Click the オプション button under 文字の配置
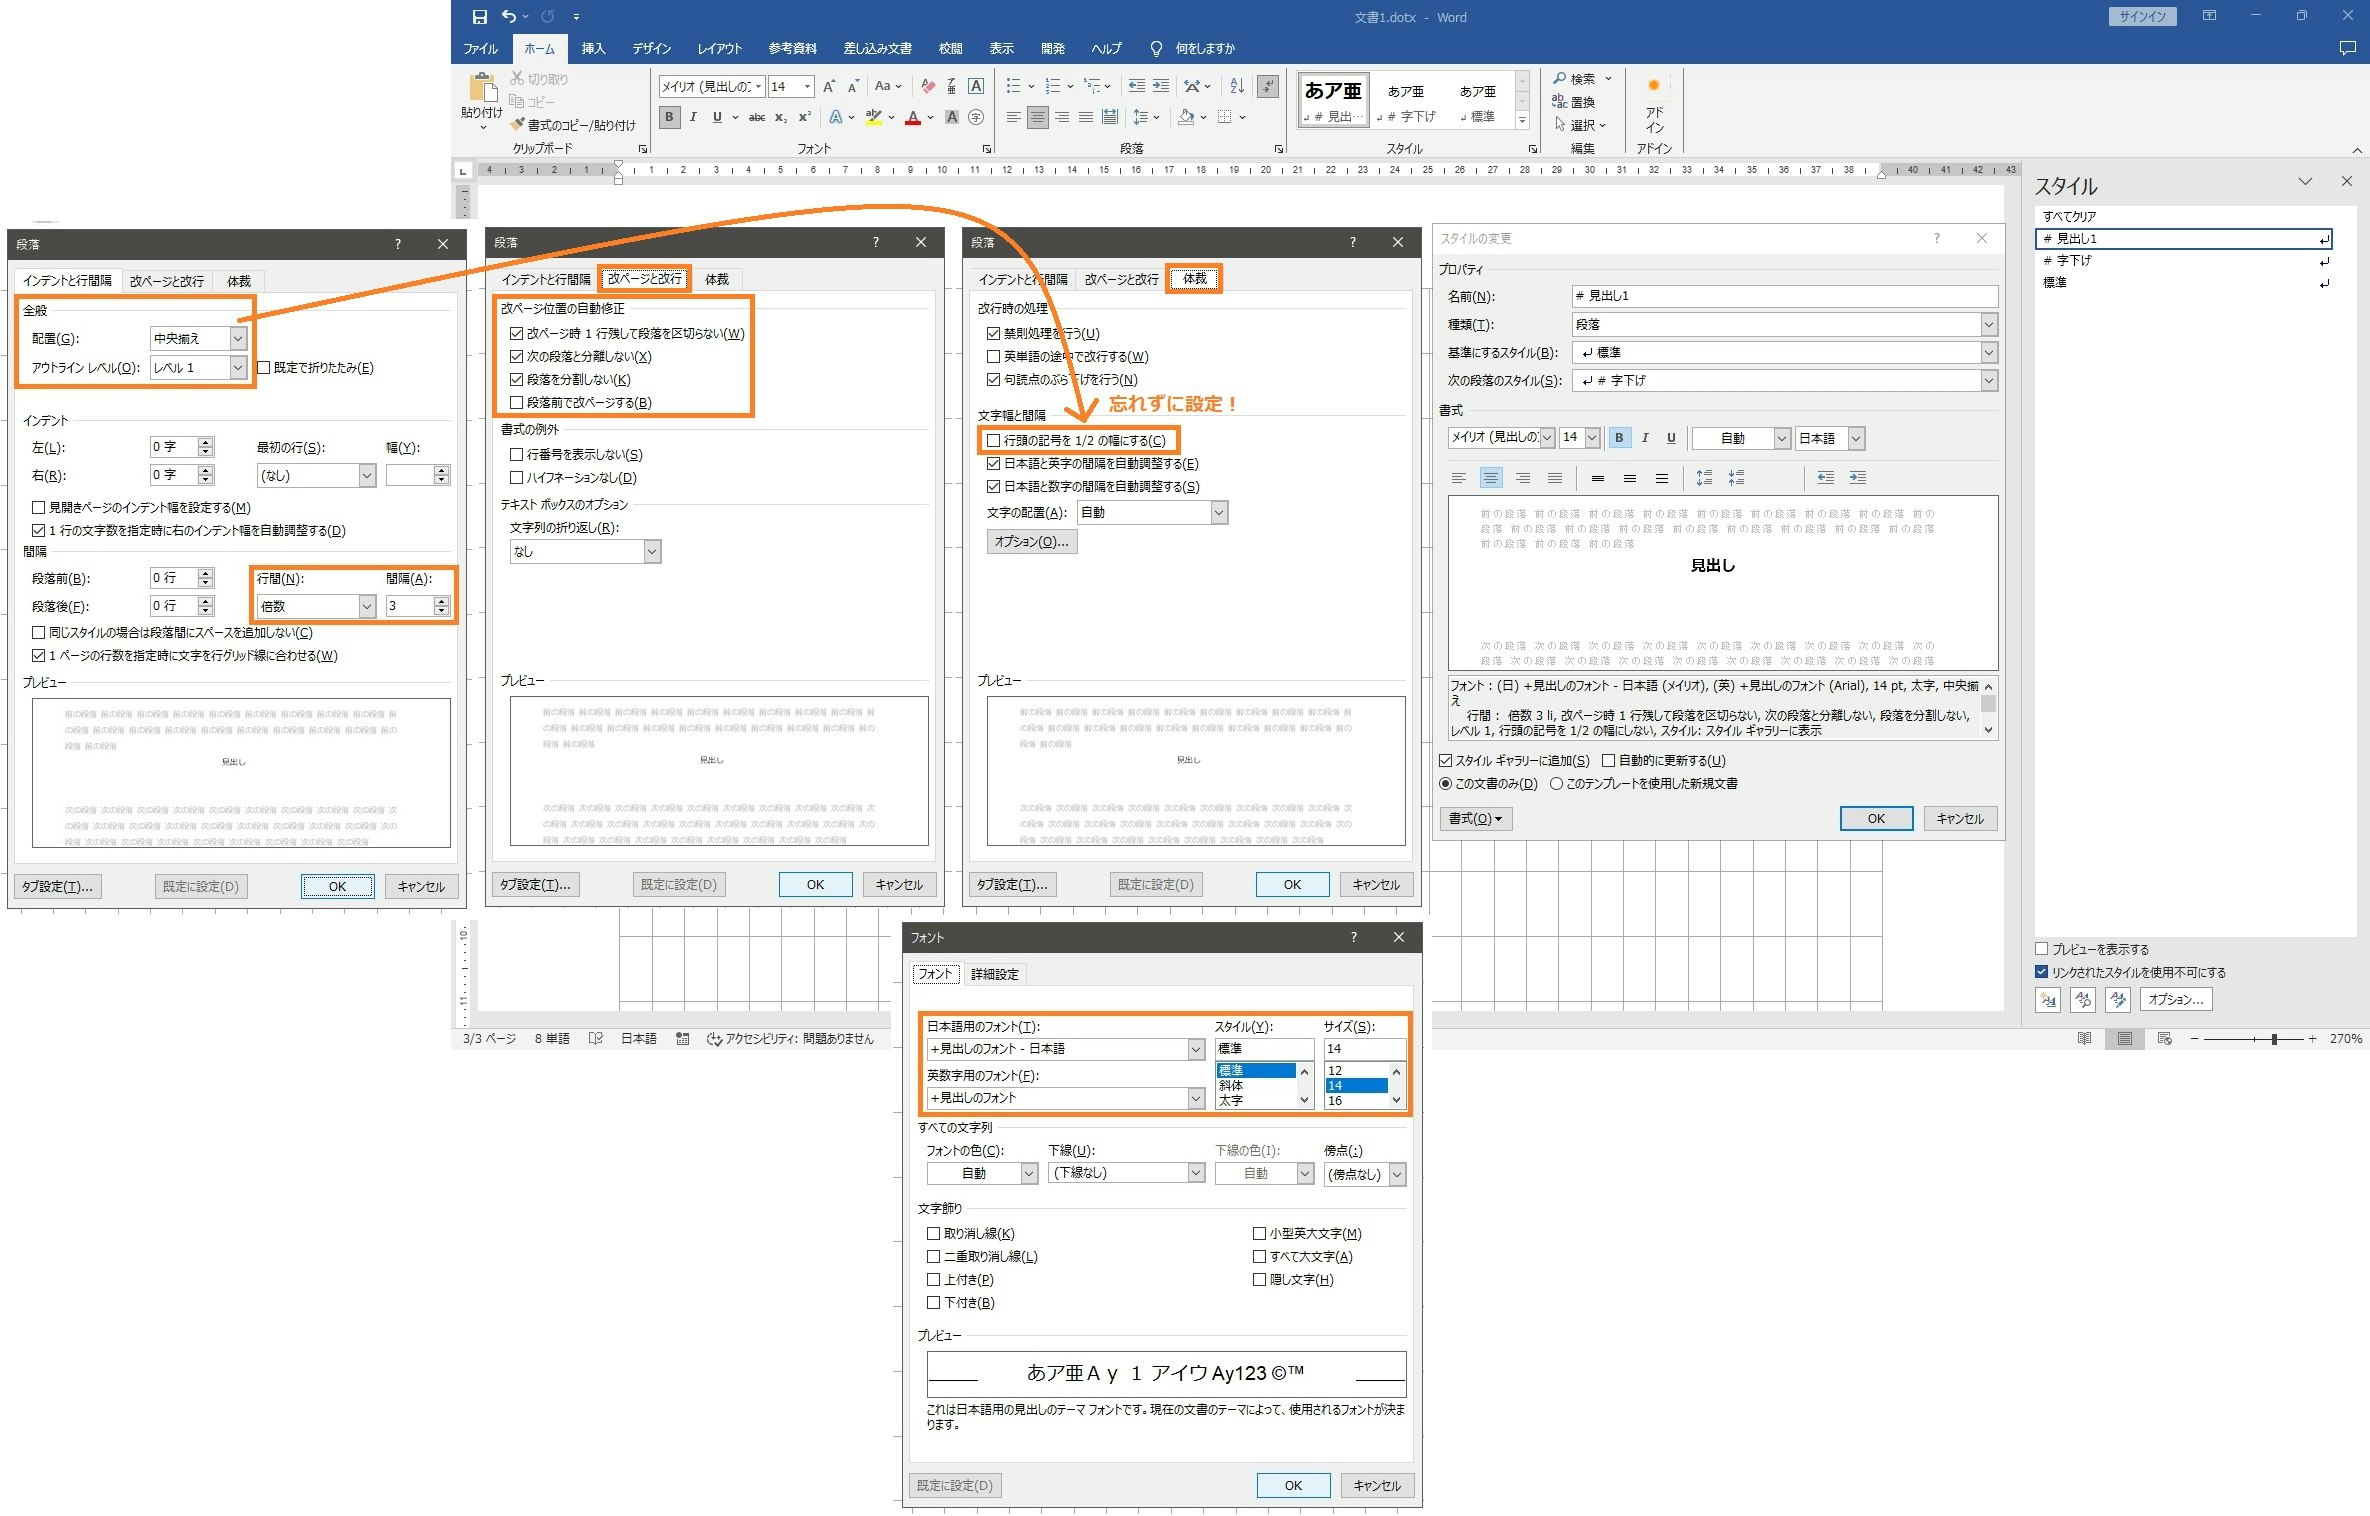 [1031, 541]
